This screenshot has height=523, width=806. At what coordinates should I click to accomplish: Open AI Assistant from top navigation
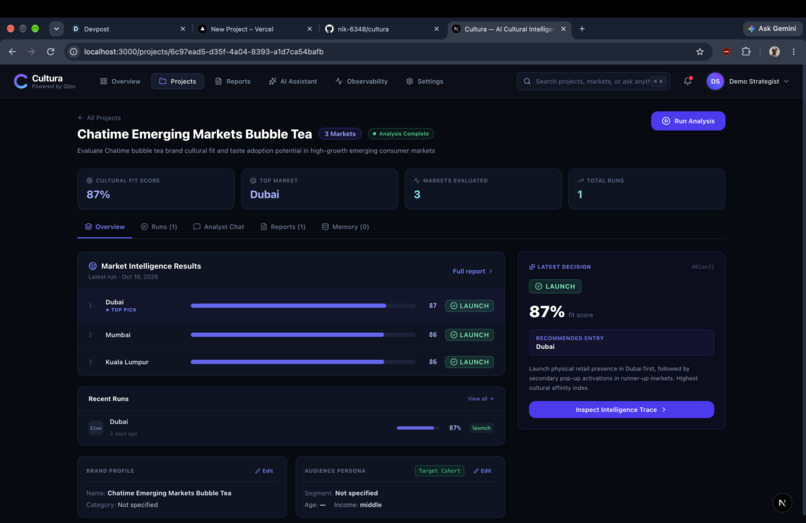coord(293,81)
